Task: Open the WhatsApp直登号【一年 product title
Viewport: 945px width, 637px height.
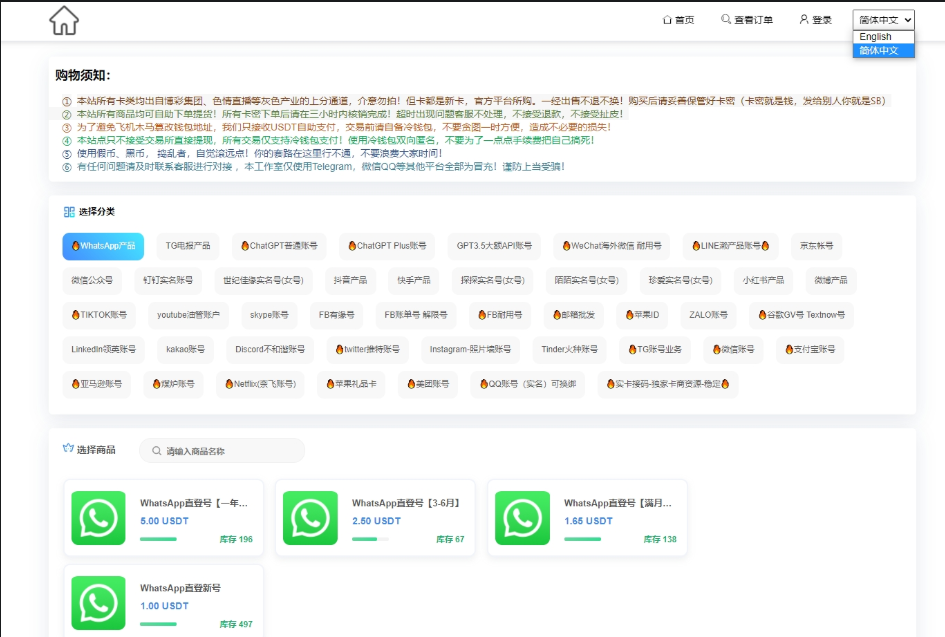Action: coord(194,503)
